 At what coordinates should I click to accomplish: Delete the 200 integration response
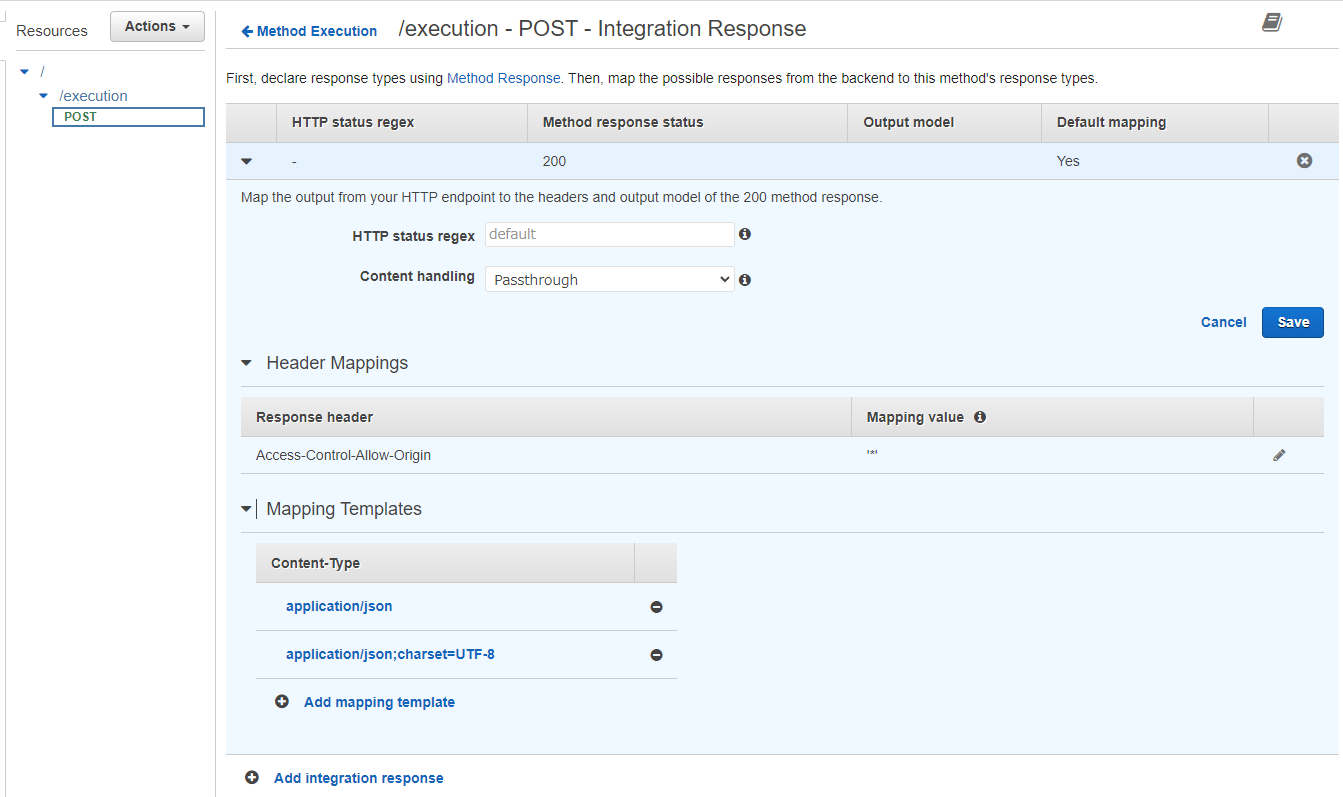tap(1304, 158)
